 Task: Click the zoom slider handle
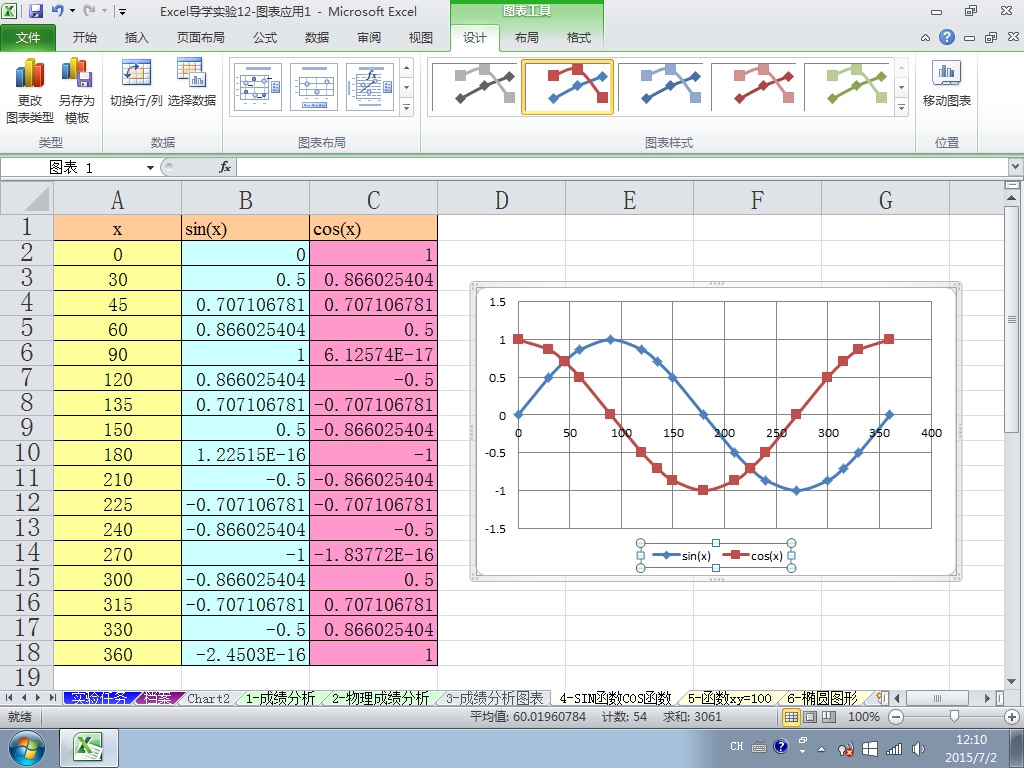954,716
